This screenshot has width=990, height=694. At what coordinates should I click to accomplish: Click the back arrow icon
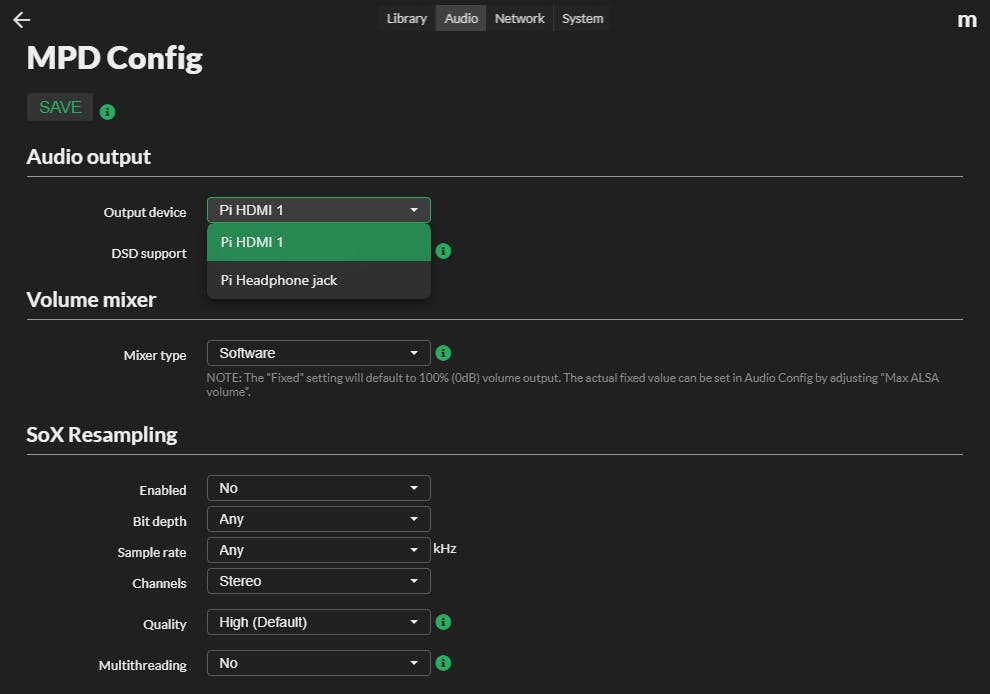(x=21, y=20)
